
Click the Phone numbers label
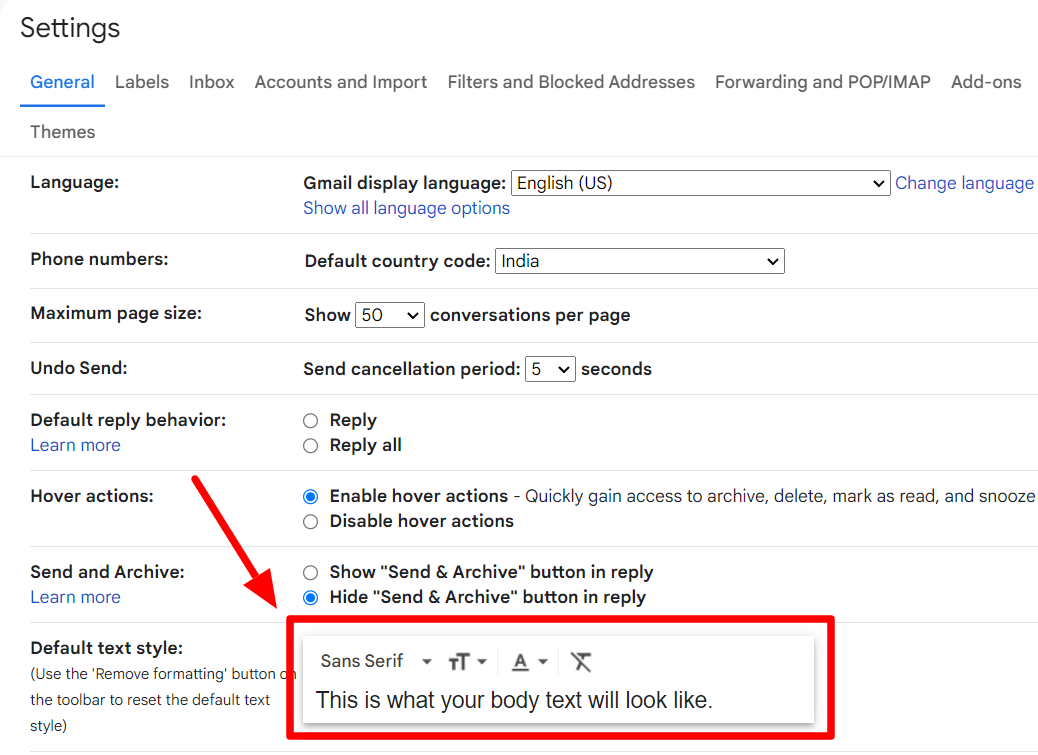[99, 259]
